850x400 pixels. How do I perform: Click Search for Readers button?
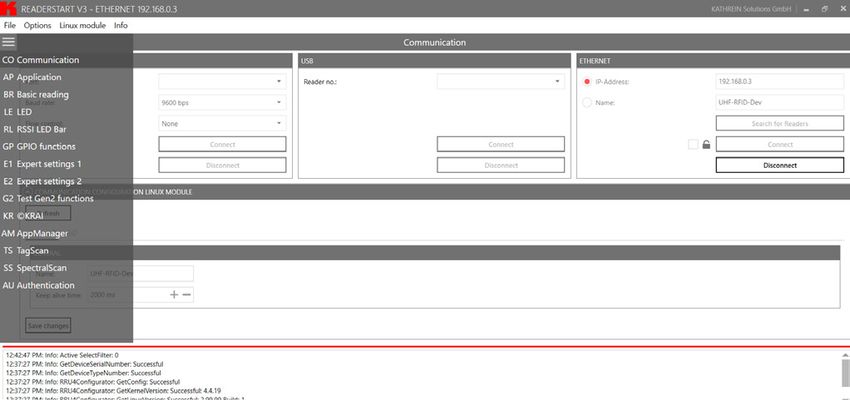coord(780,124)
